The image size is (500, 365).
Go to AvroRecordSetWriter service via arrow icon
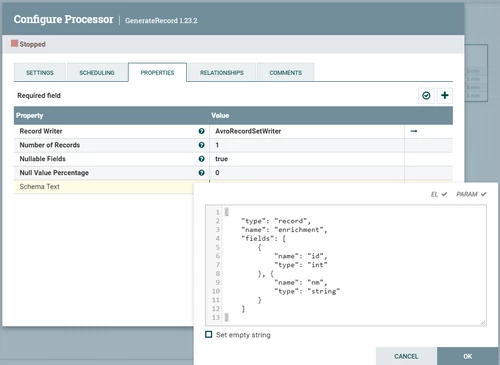(x=414, y=131)
